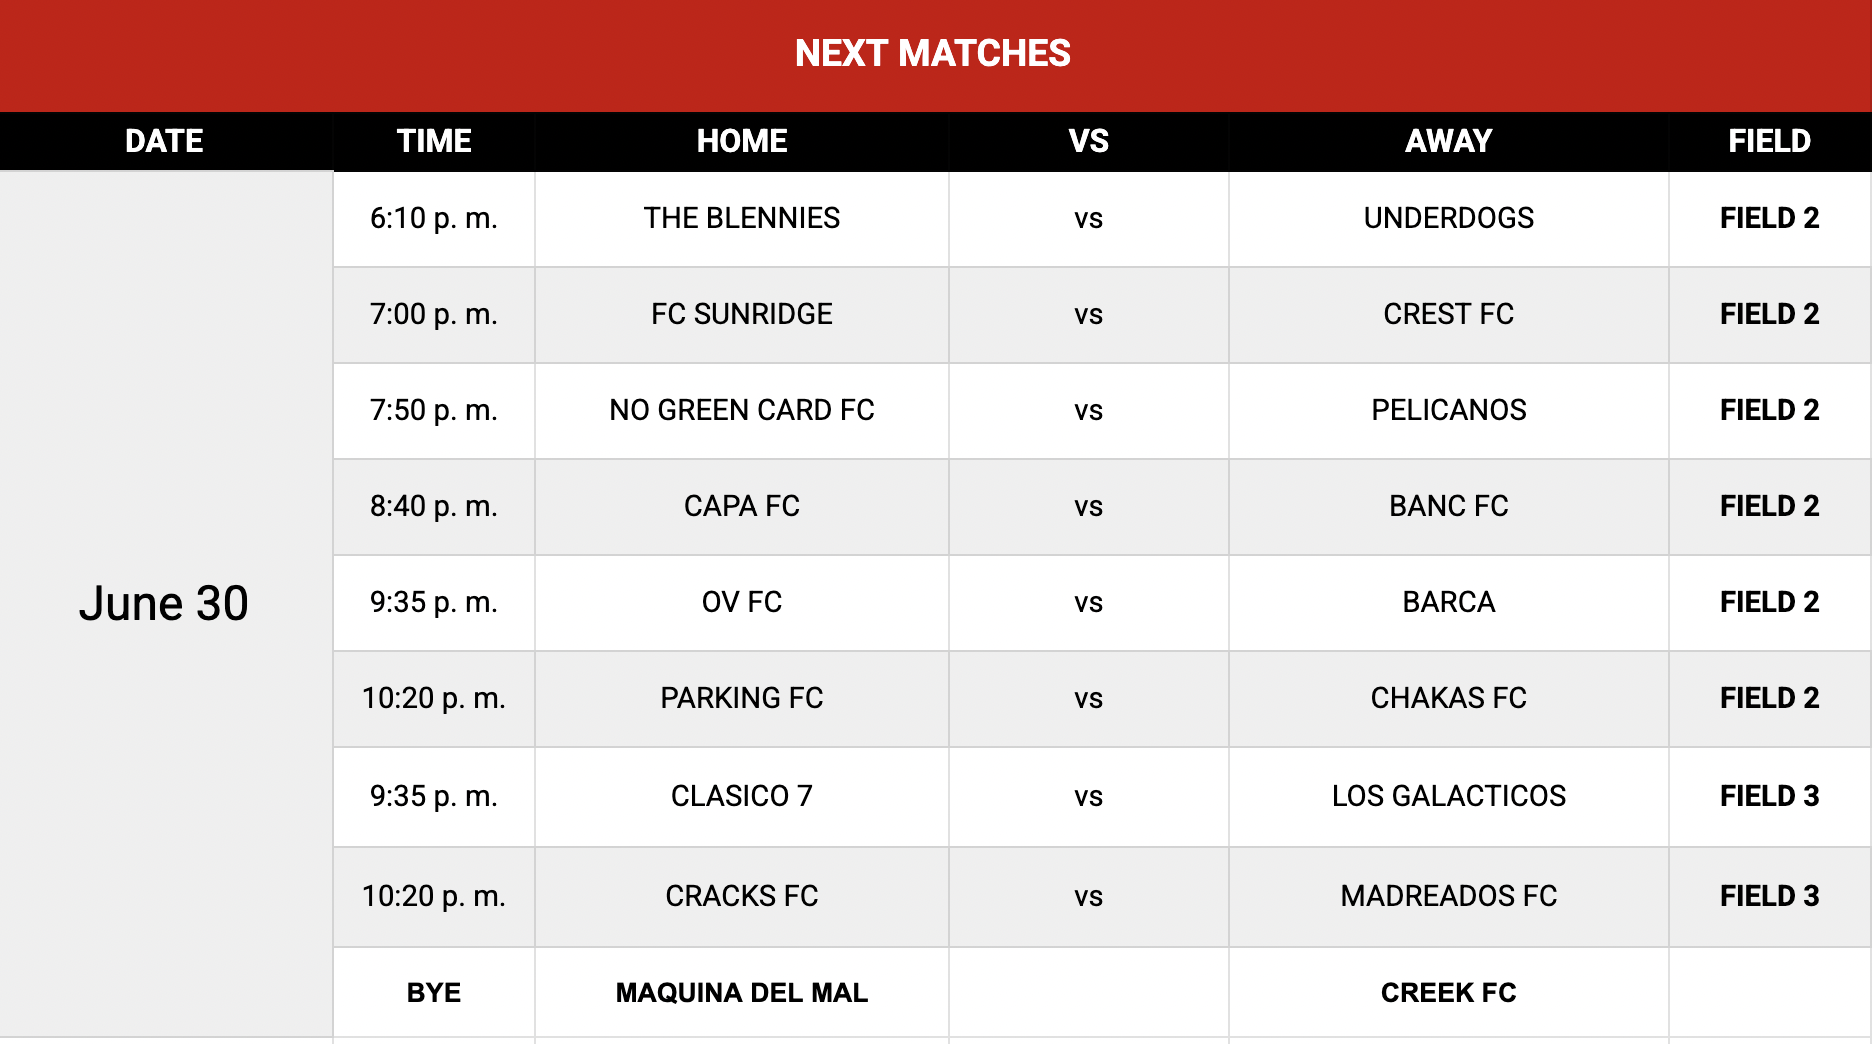Select the June 30 date cell
Viewport: 1872px width, 1044px height.
click(166, 604)
